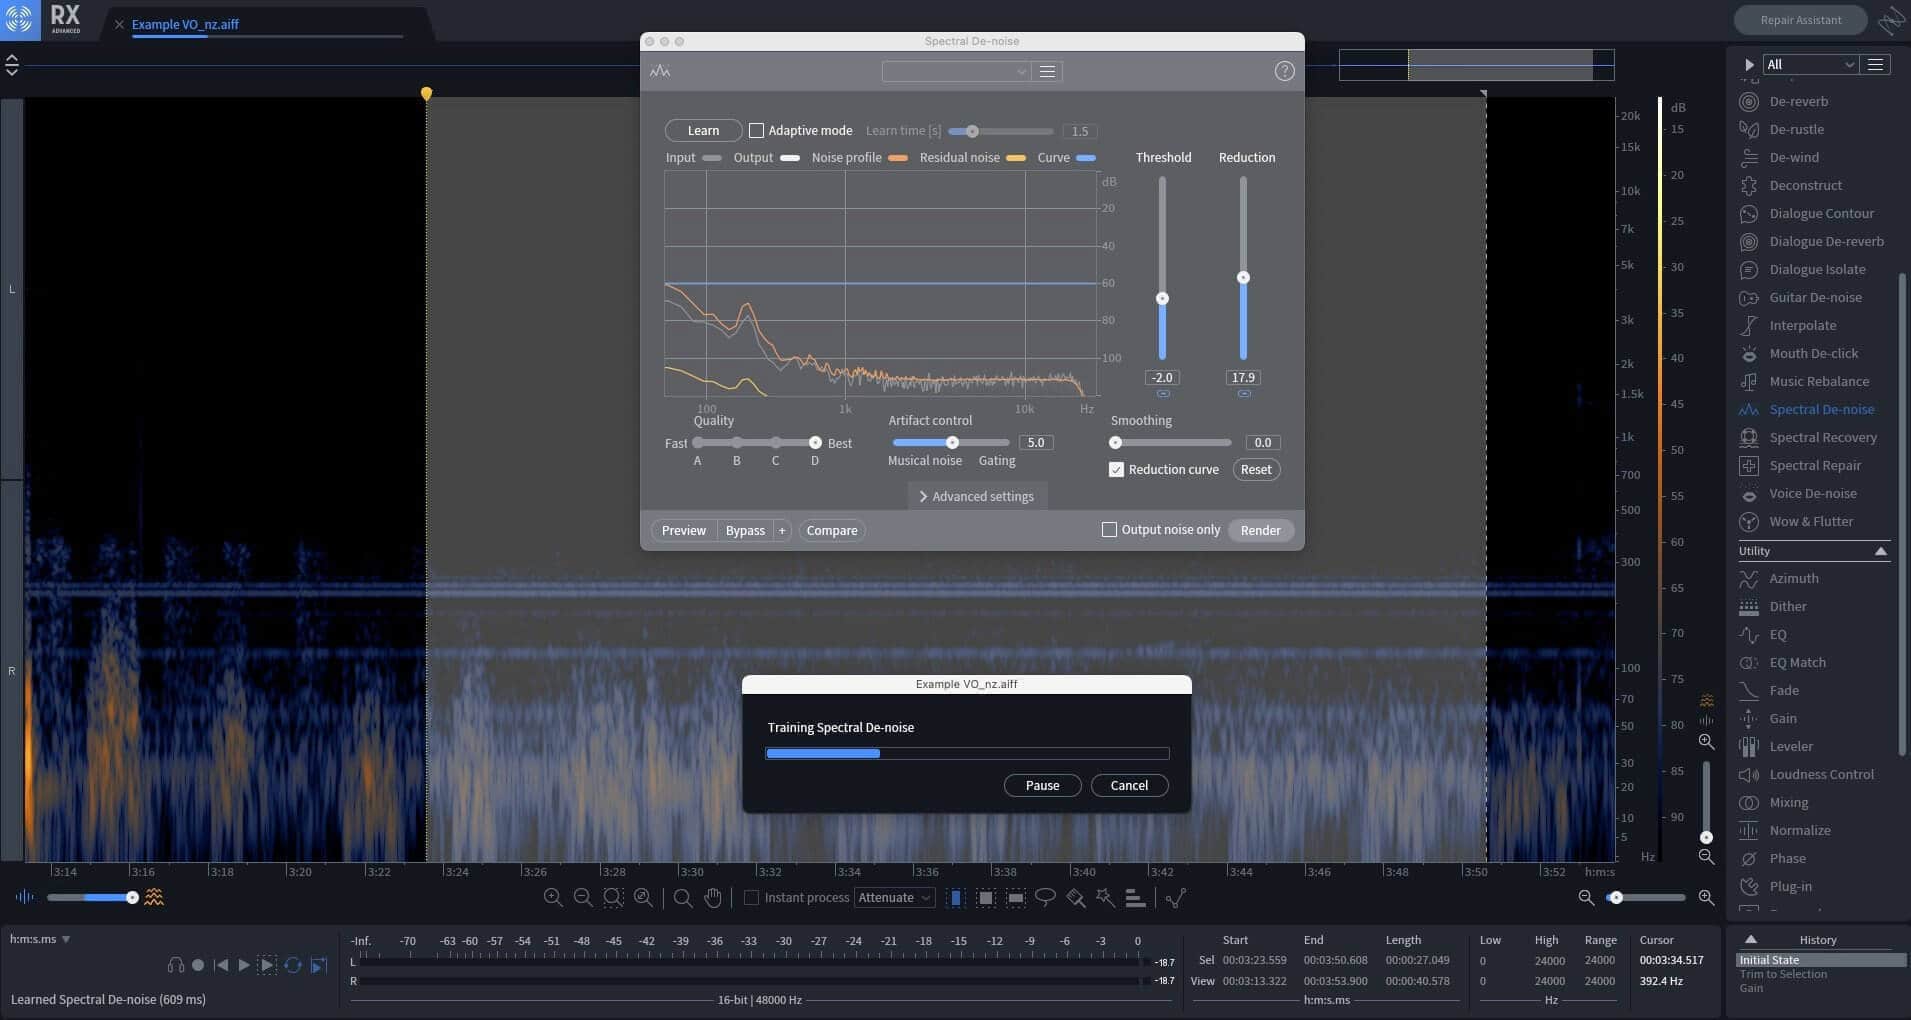Click the Record button in transport
1911x1020 pixels.
(198, 965)
